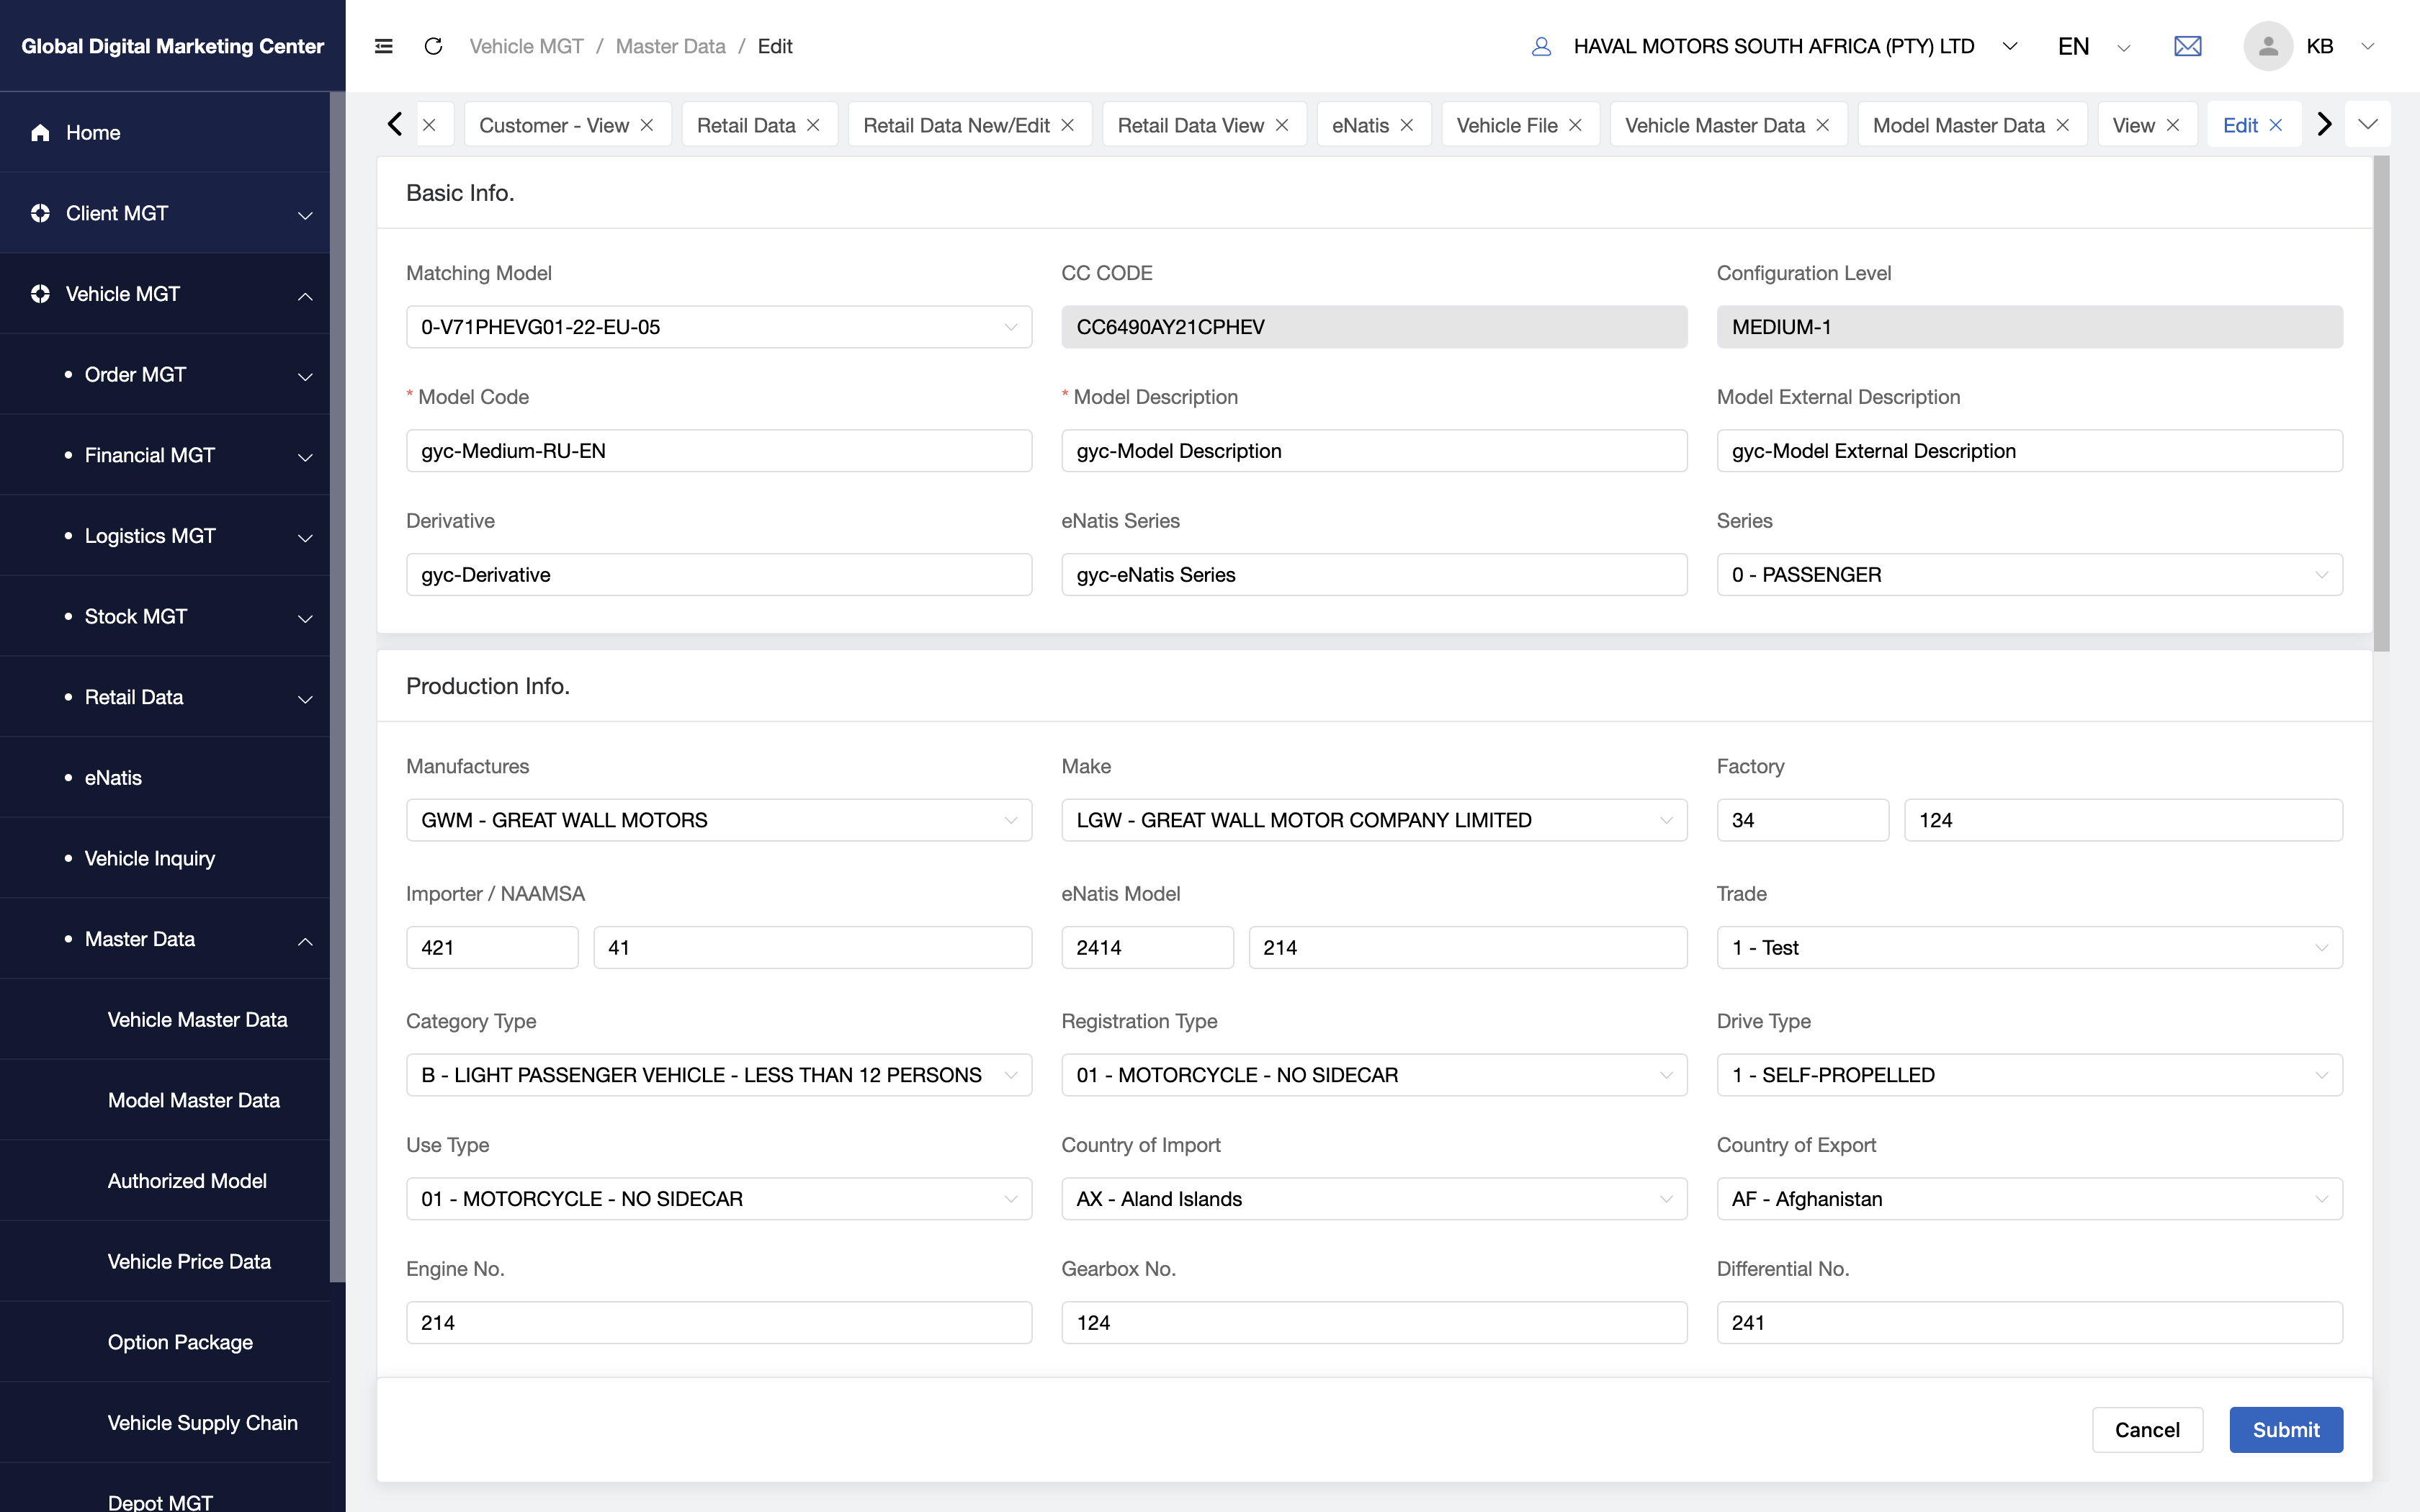Open Series PASSENGER dropdown

(2029, 575)
